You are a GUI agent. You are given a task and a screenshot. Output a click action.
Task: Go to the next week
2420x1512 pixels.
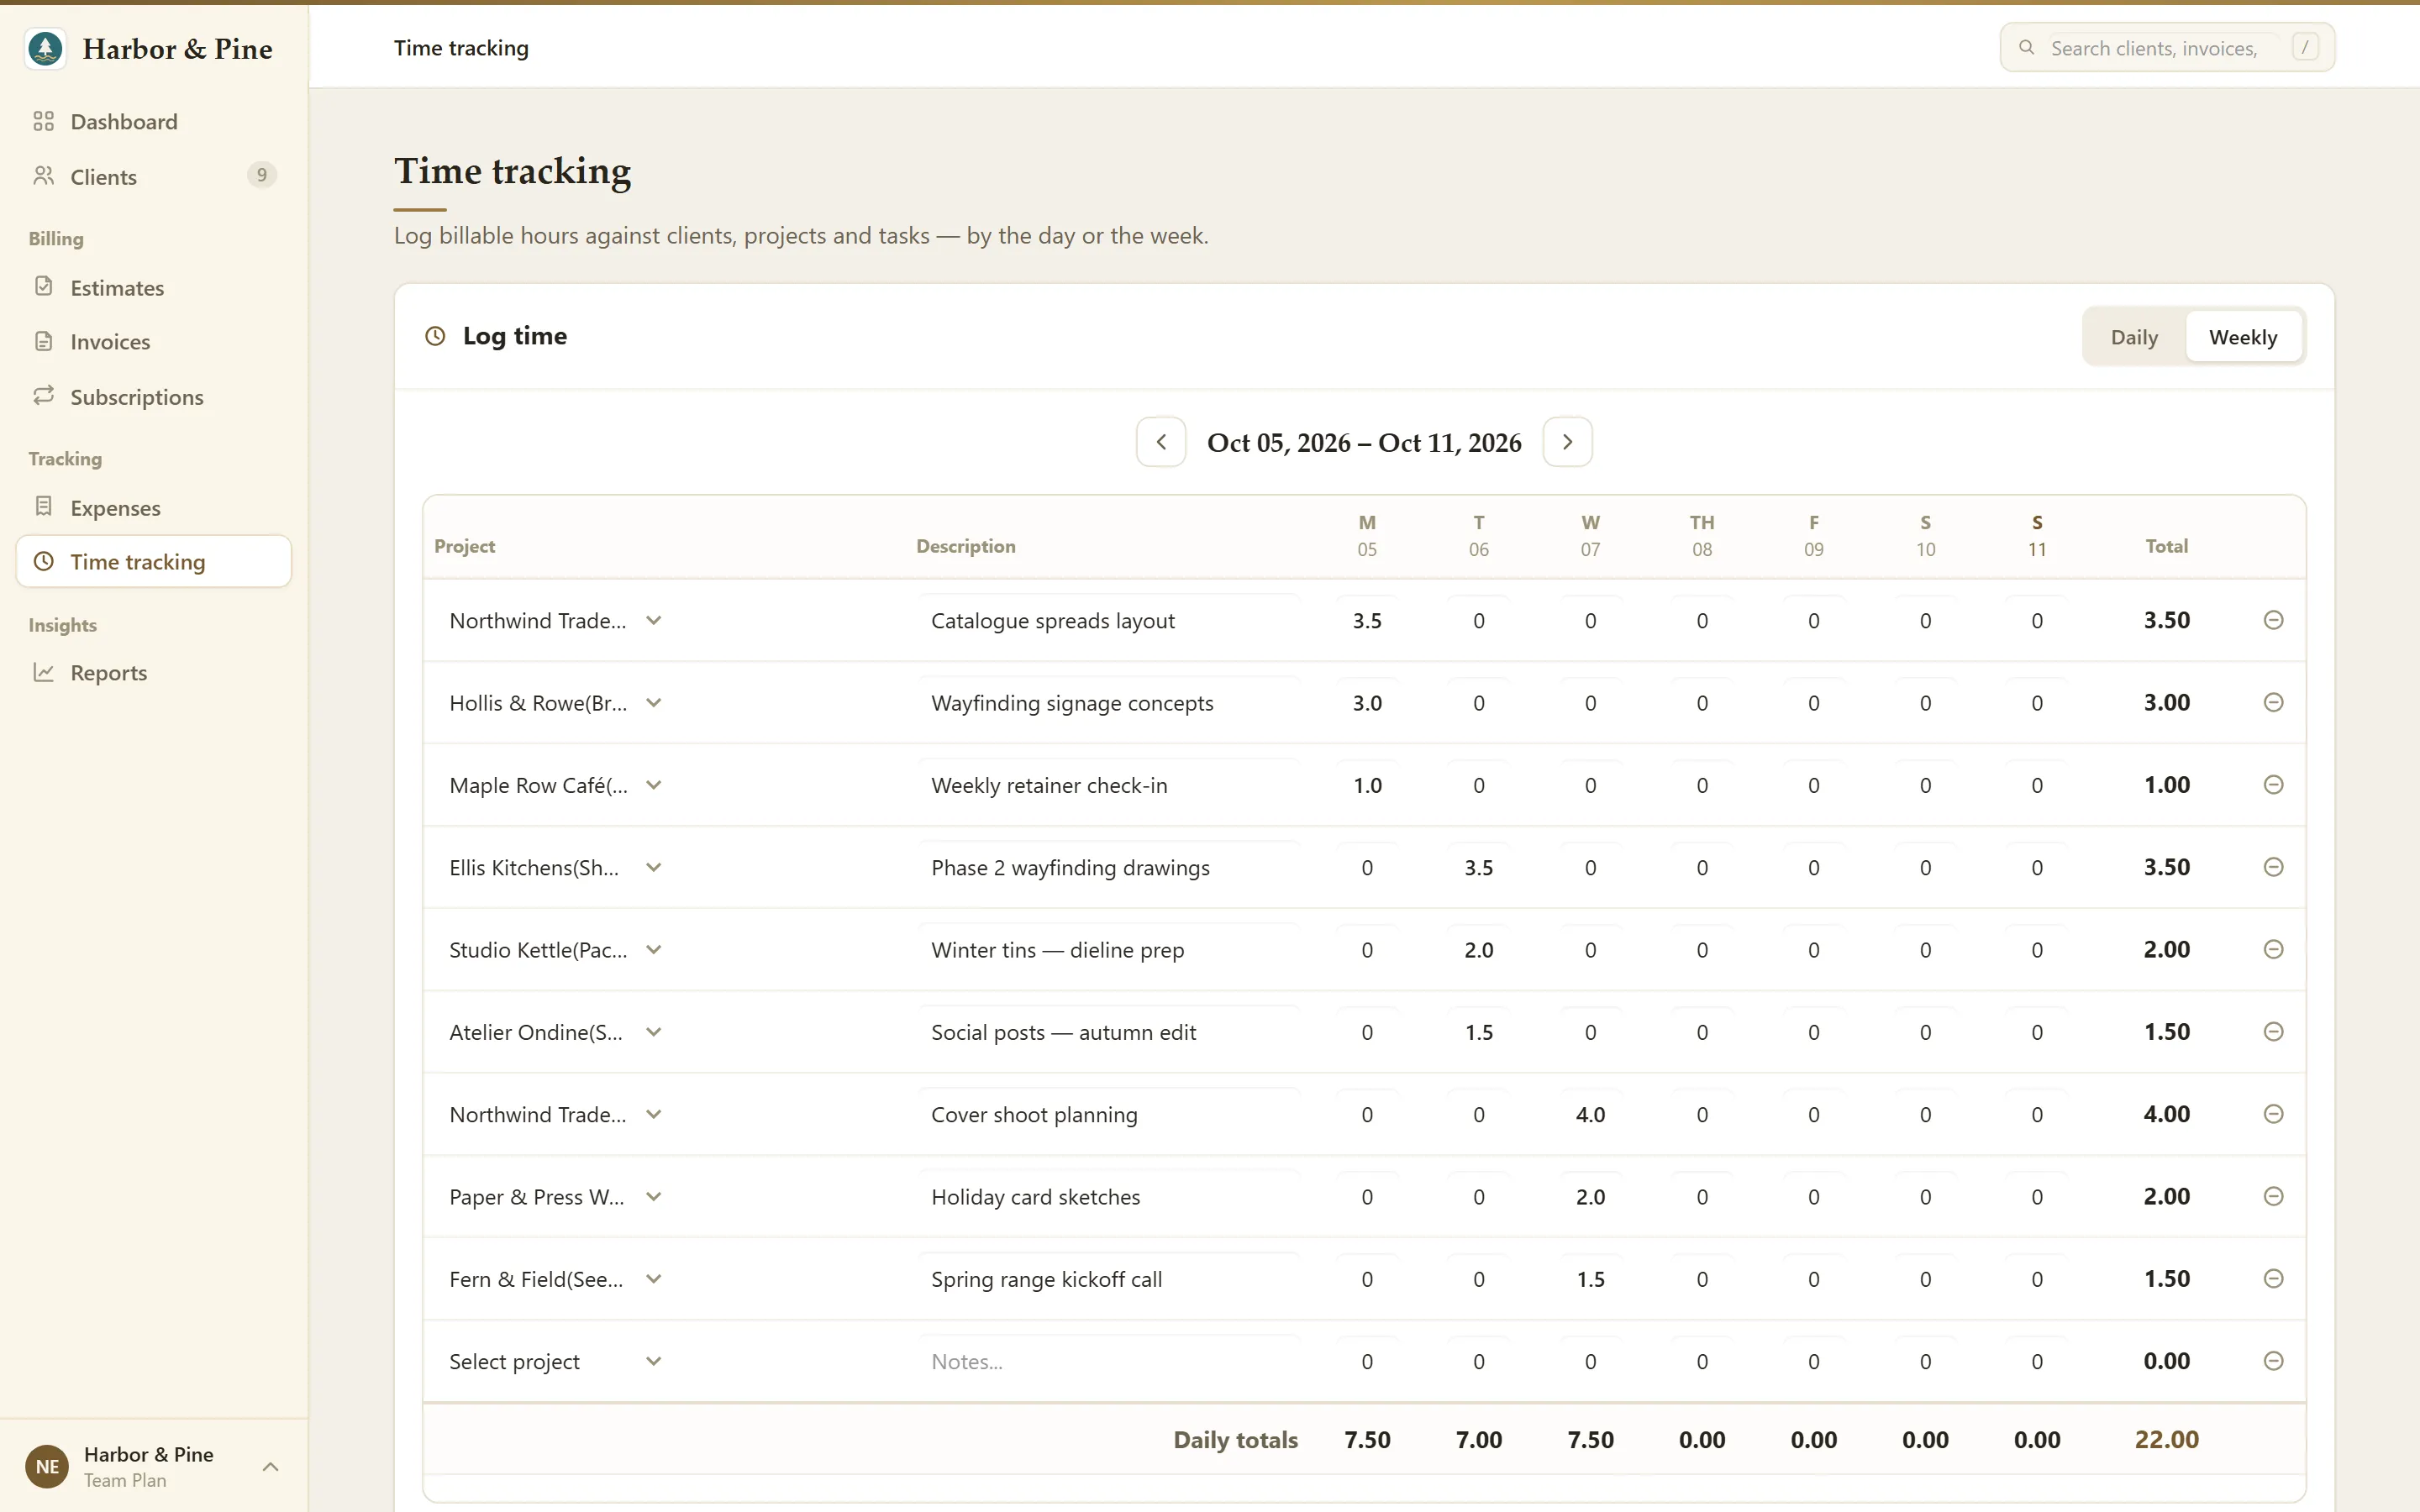click(x=1567, y=442)
